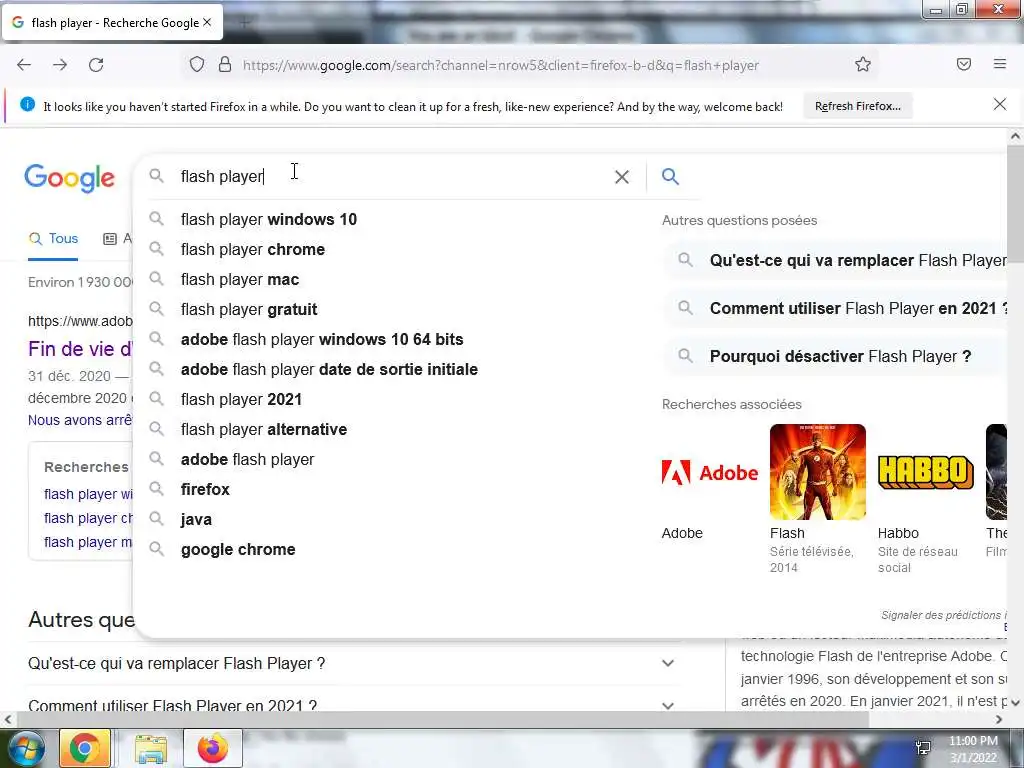Dismiss the Refresh Firefox notification bar

coord(1000,104)
